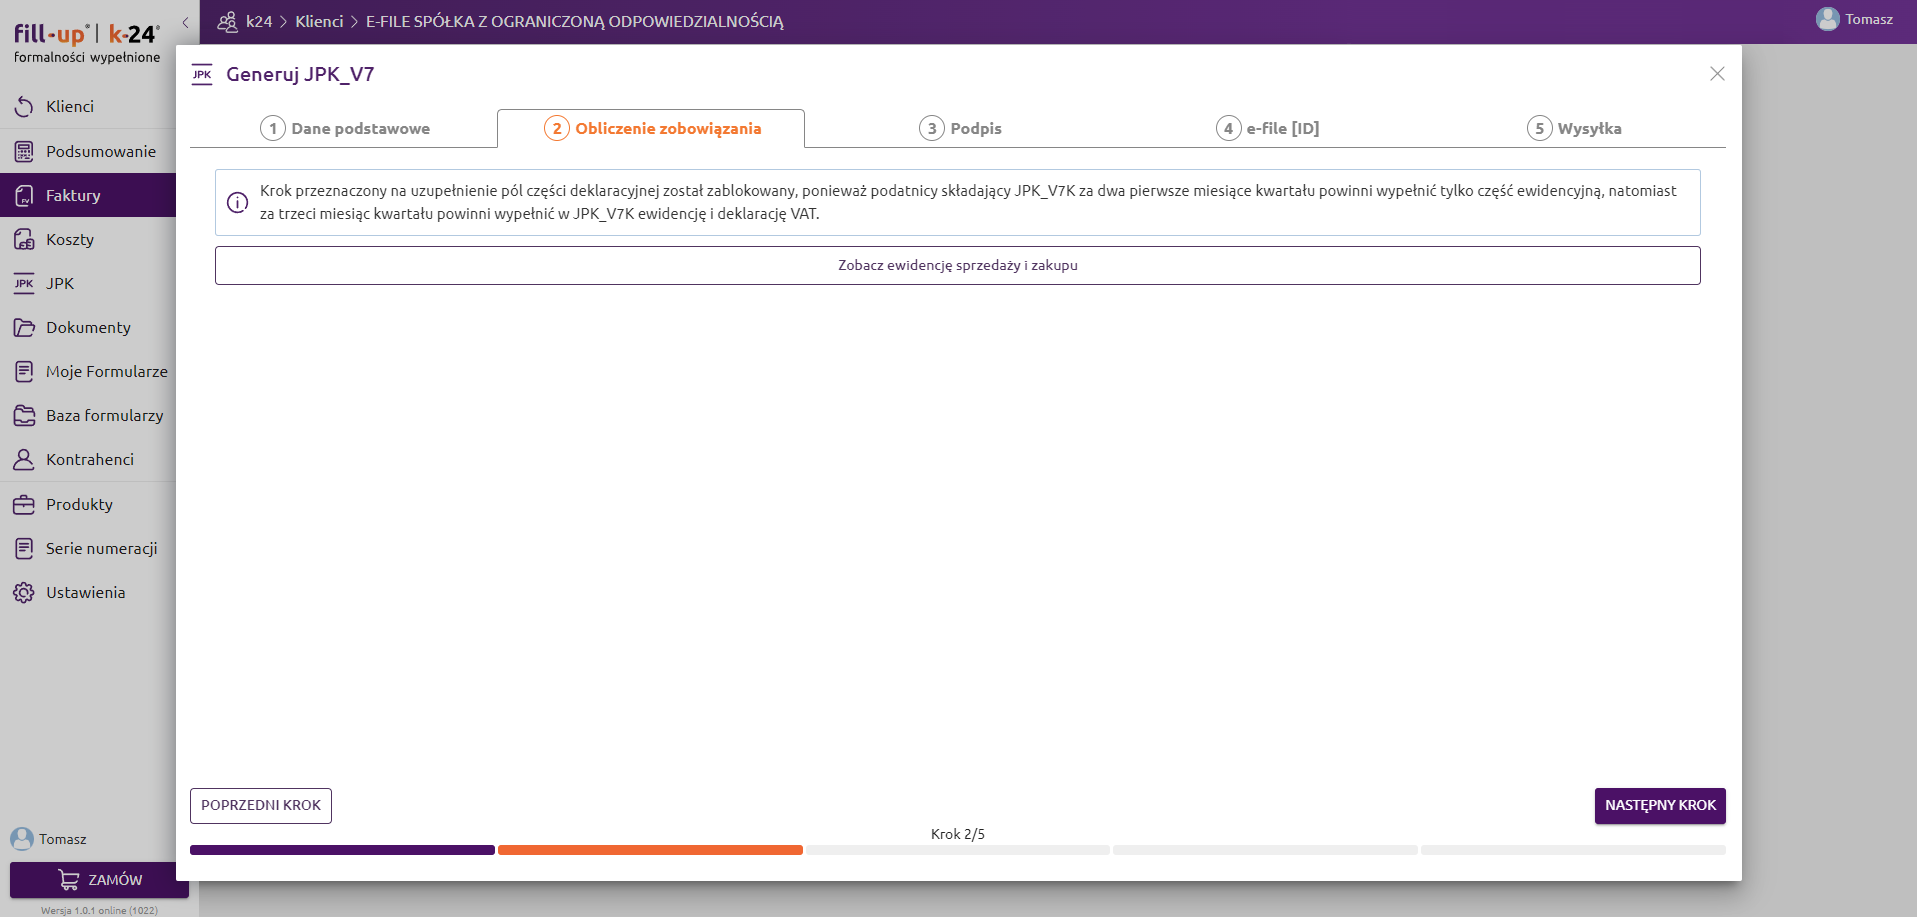Screen dimensions: 1917x917
Task: Click Zobacz ewidencję sprzedaży i zakupu
Action: 957,266
